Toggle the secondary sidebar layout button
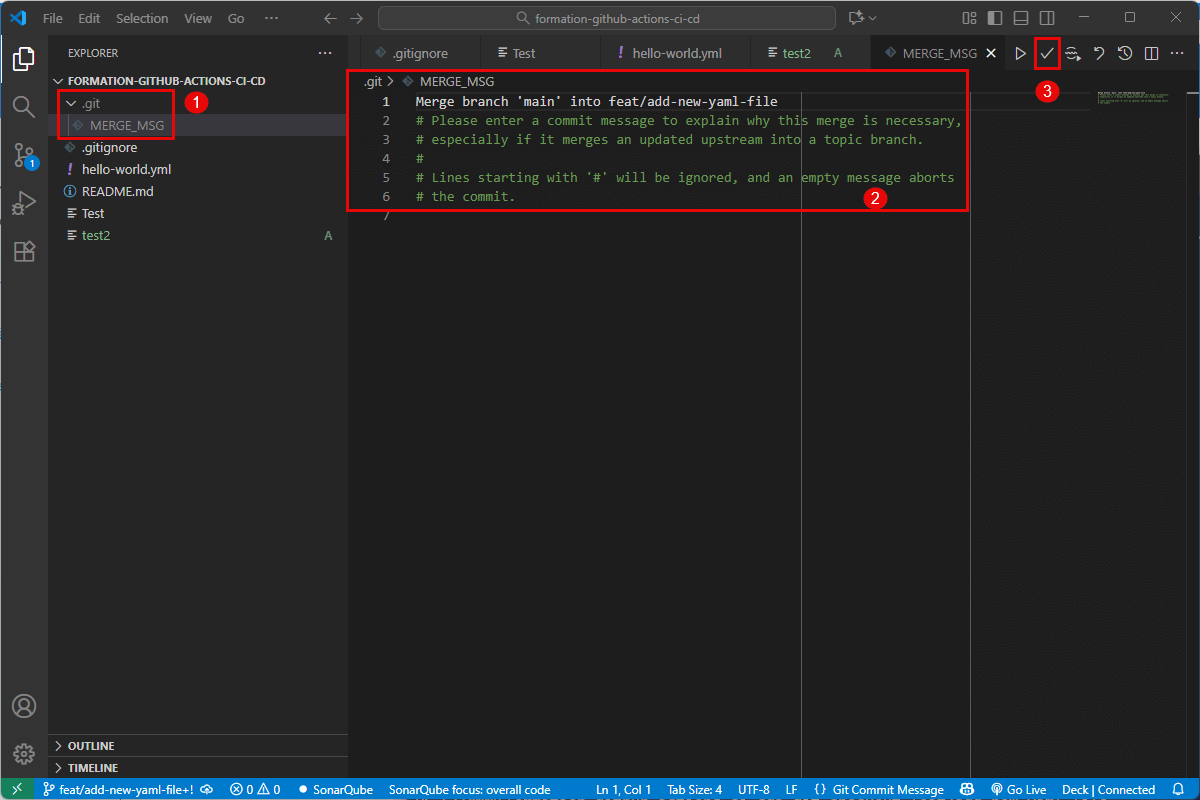Image resolution: width=1200 pixels, height=800 pixels. pos(1046,18)
